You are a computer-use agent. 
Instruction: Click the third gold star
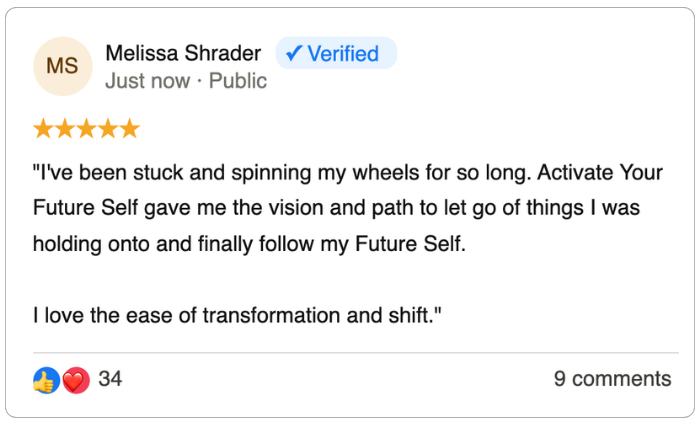click(86, 129)
